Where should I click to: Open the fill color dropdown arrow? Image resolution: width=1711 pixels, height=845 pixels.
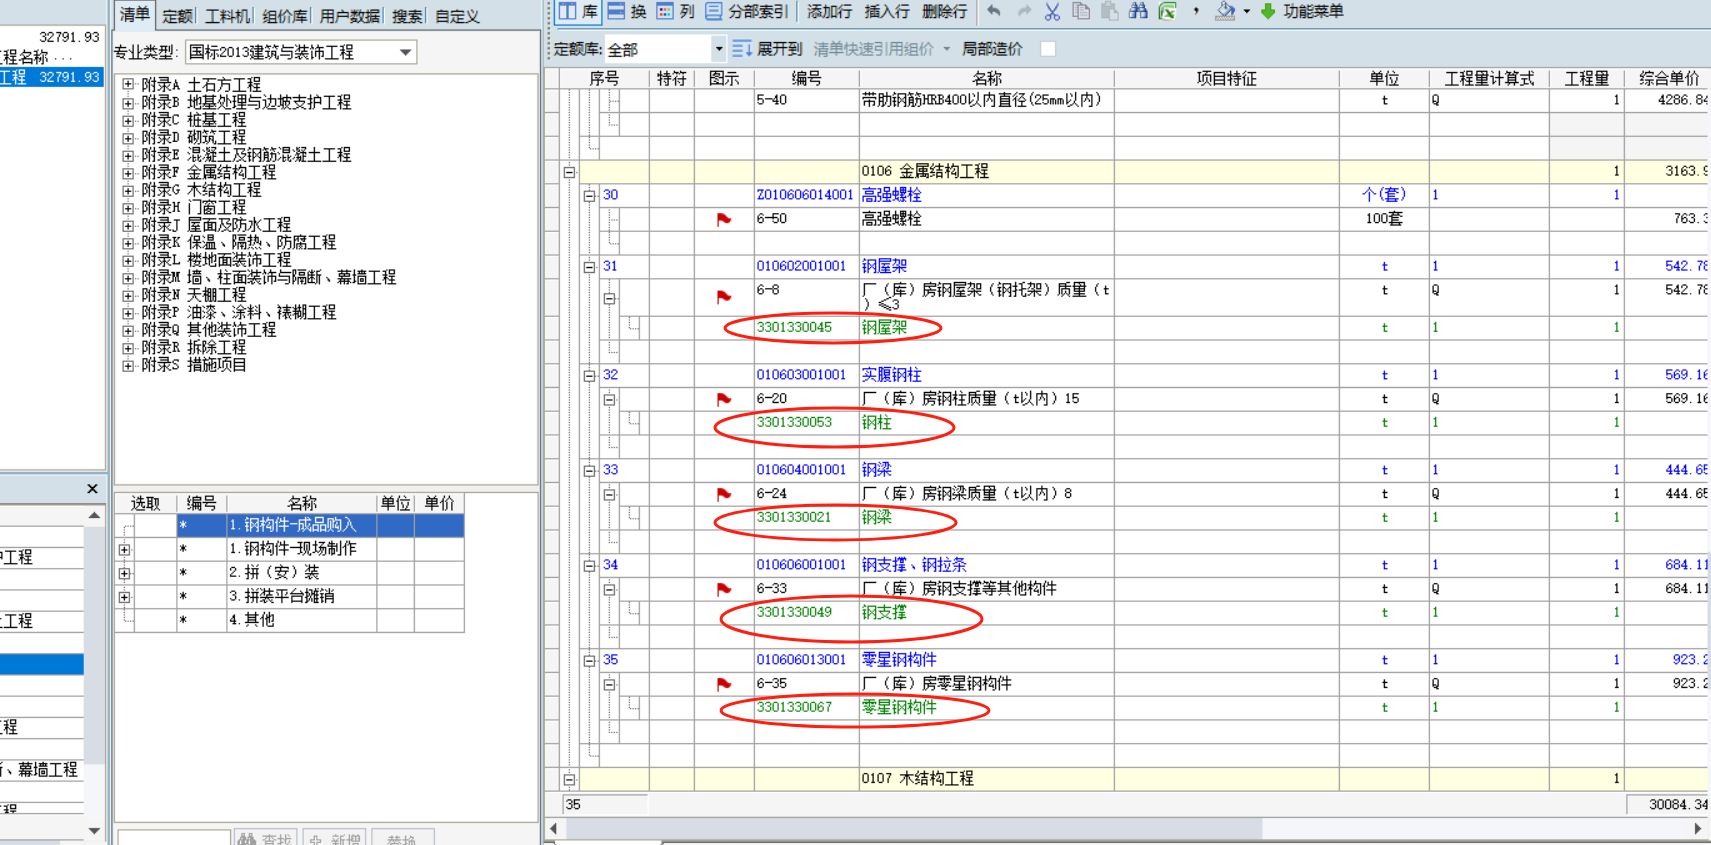pos(1246,12)
